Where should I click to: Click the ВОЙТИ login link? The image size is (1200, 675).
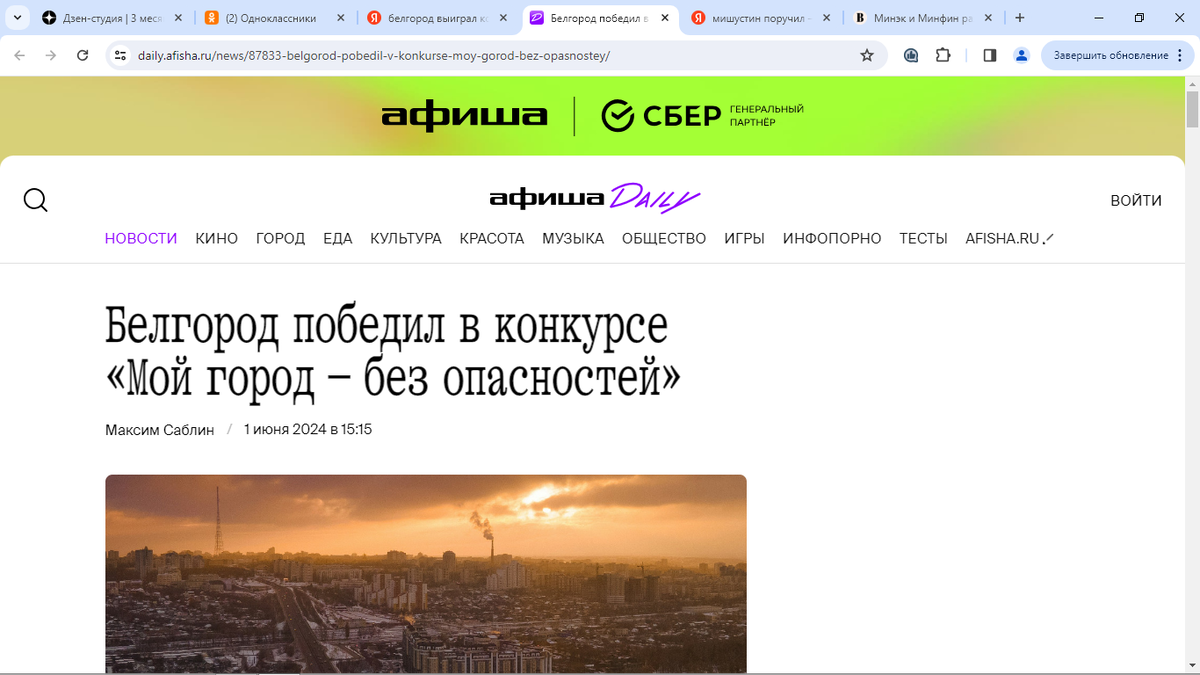coord(1136,201)
